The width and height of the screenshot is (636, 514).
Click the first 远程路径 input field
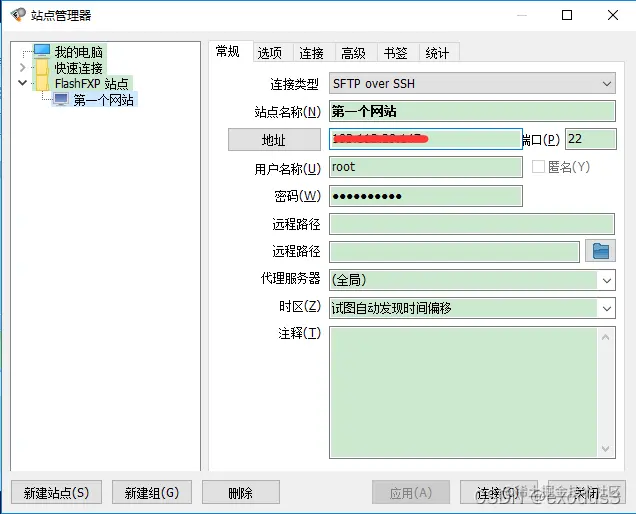472,224
